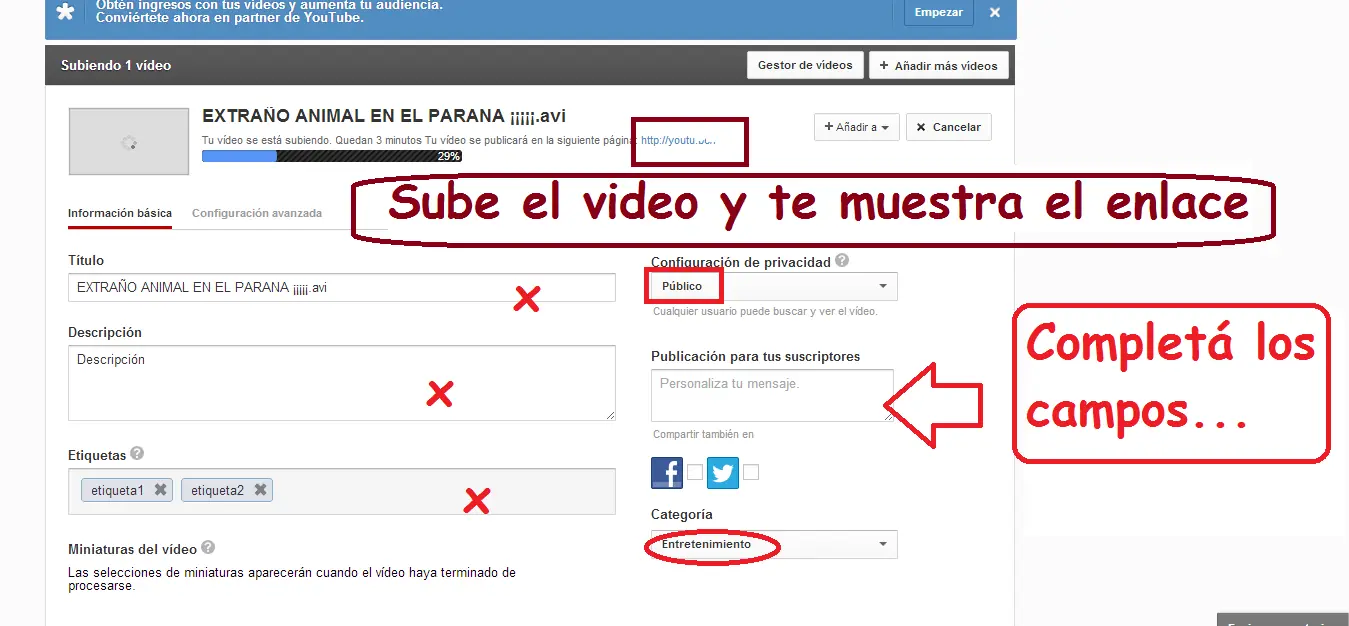
Task: Click the 29% progress percentage label
Action: click(448, 156)
